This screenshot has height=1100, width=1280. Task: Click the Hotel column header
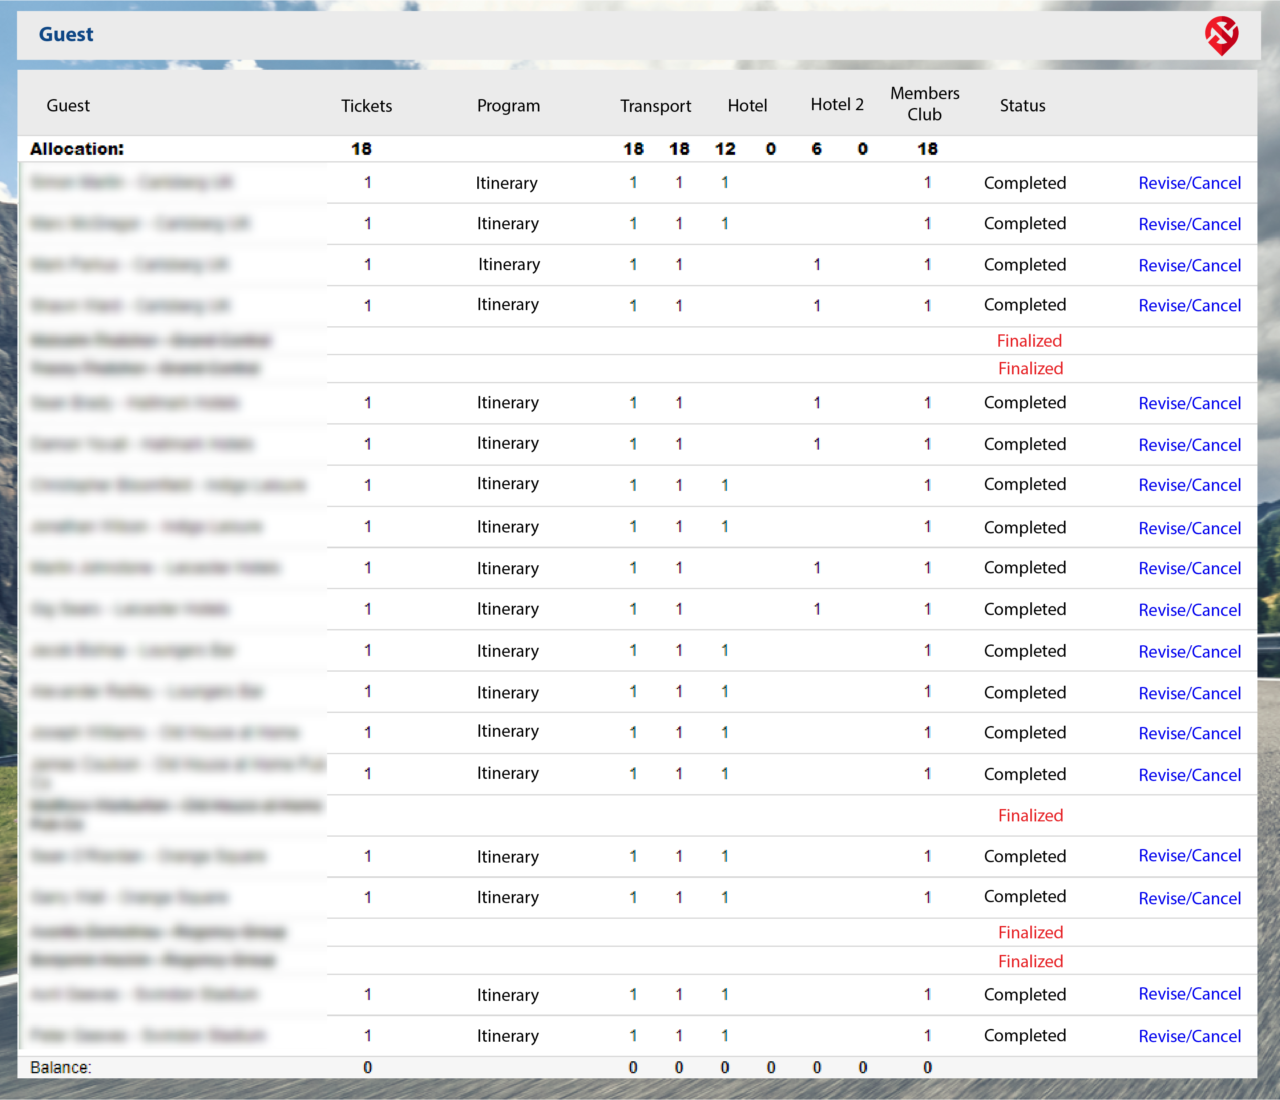[x=747, y=106]
